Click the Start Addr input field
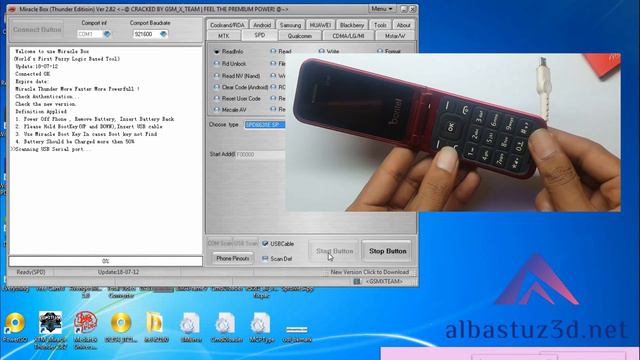 (x=260, y=155)
